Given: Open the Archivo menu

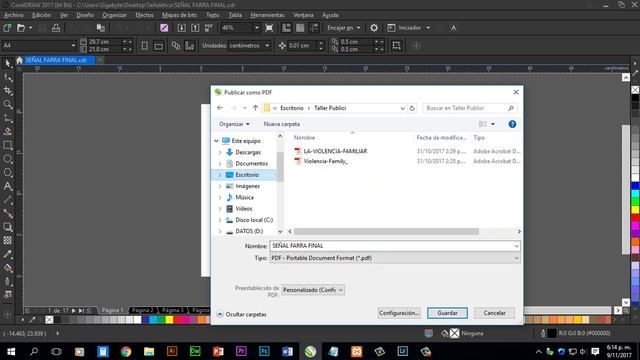Looking at the screenshot, I should (x=13, y=15).
